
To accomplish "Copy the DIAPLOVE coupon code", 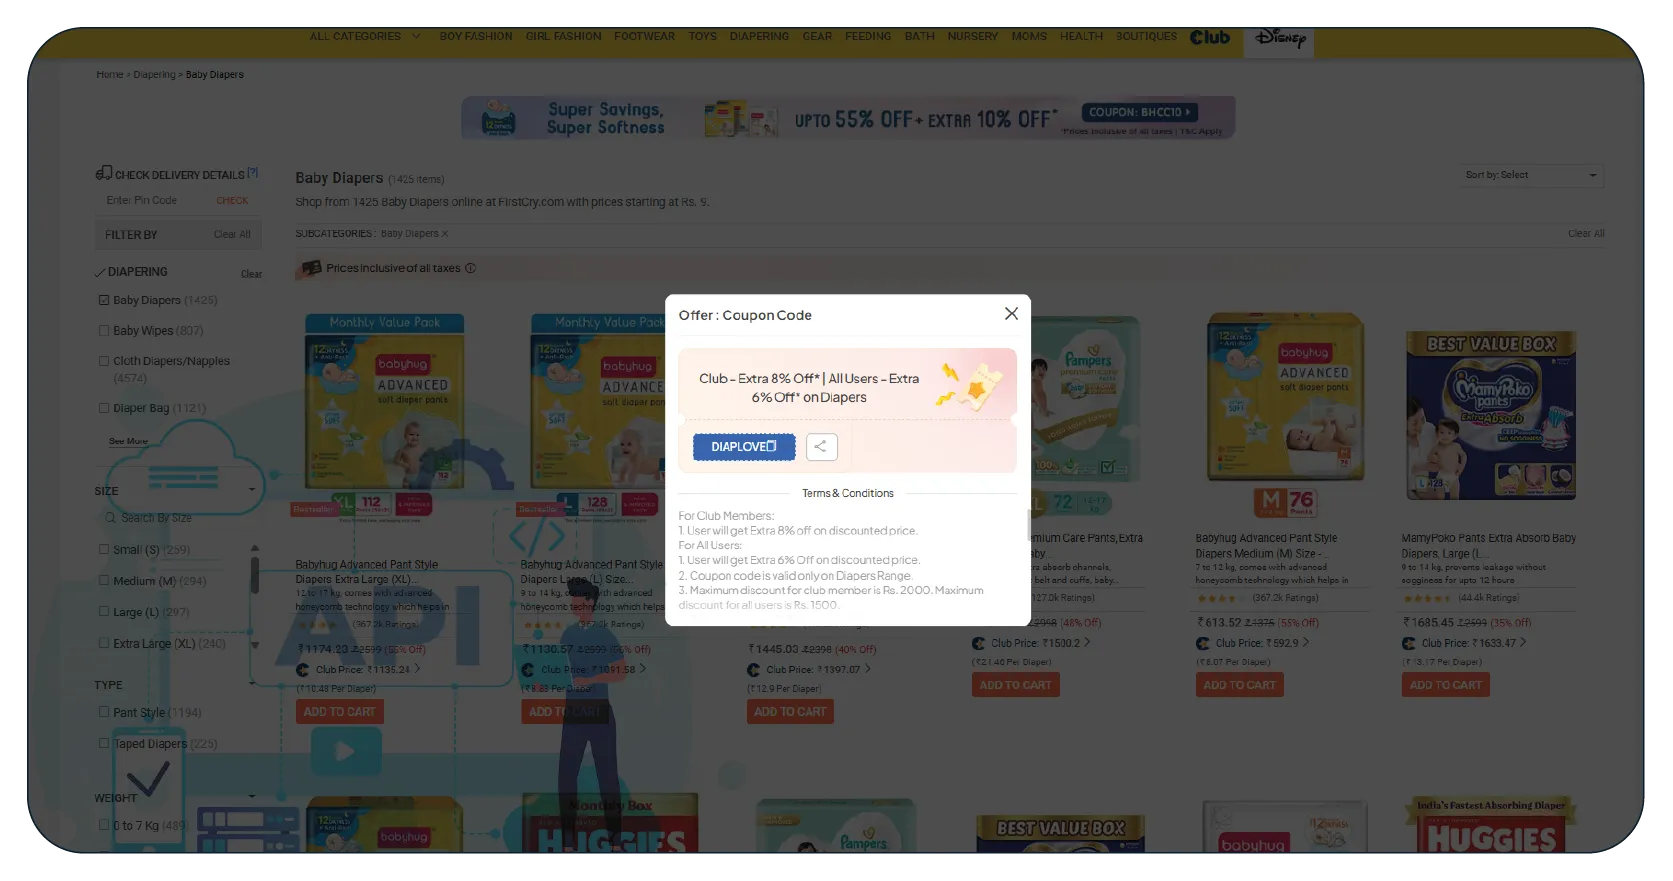I will click(x=743, y=447).
